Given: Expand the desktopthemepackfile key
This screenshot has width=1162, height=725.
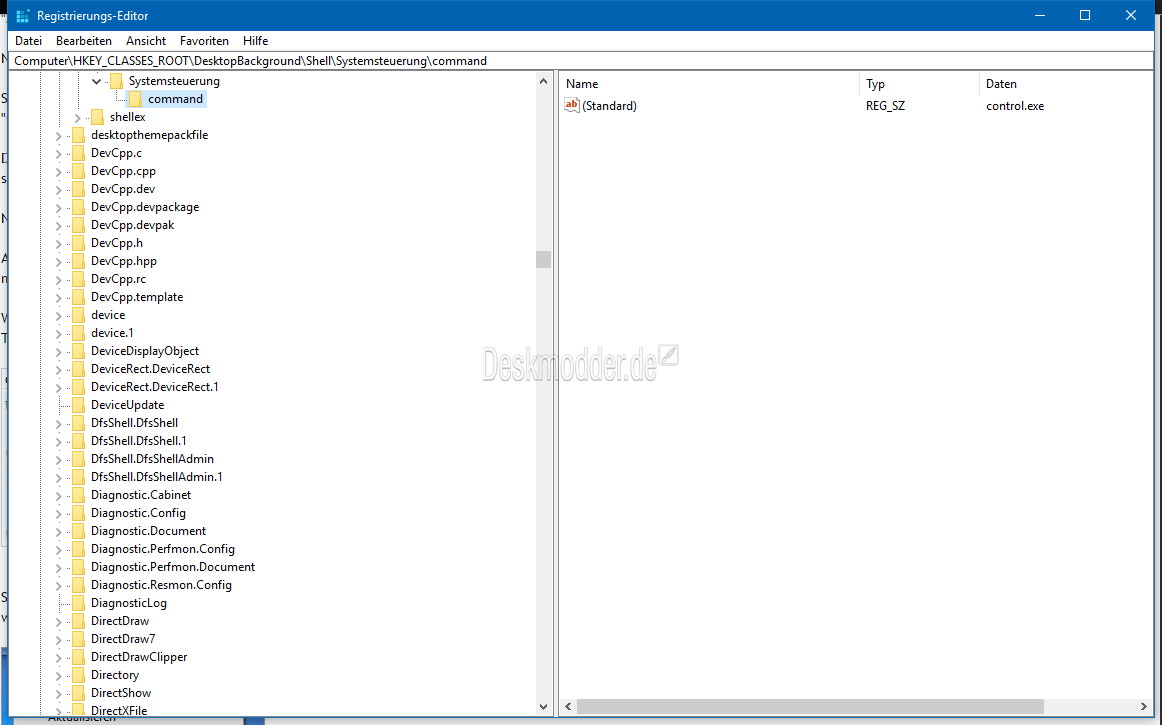Looking at the screenshot, I should tap(59, 135).
